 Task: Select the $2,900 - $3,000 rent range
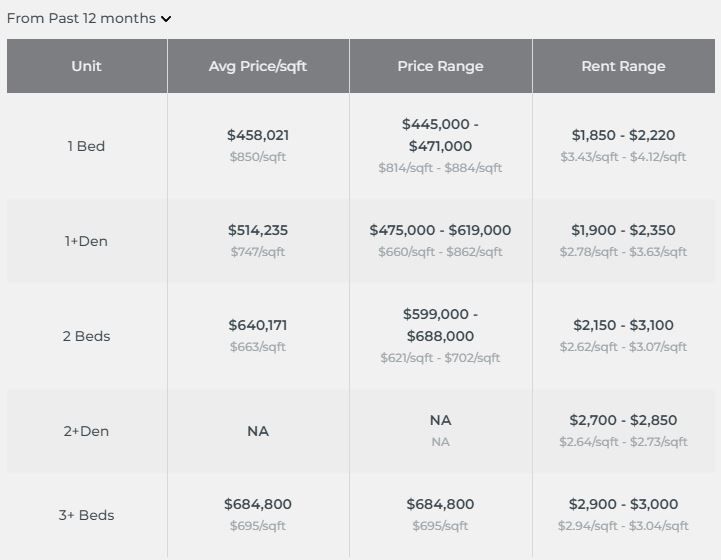[623, 504]
